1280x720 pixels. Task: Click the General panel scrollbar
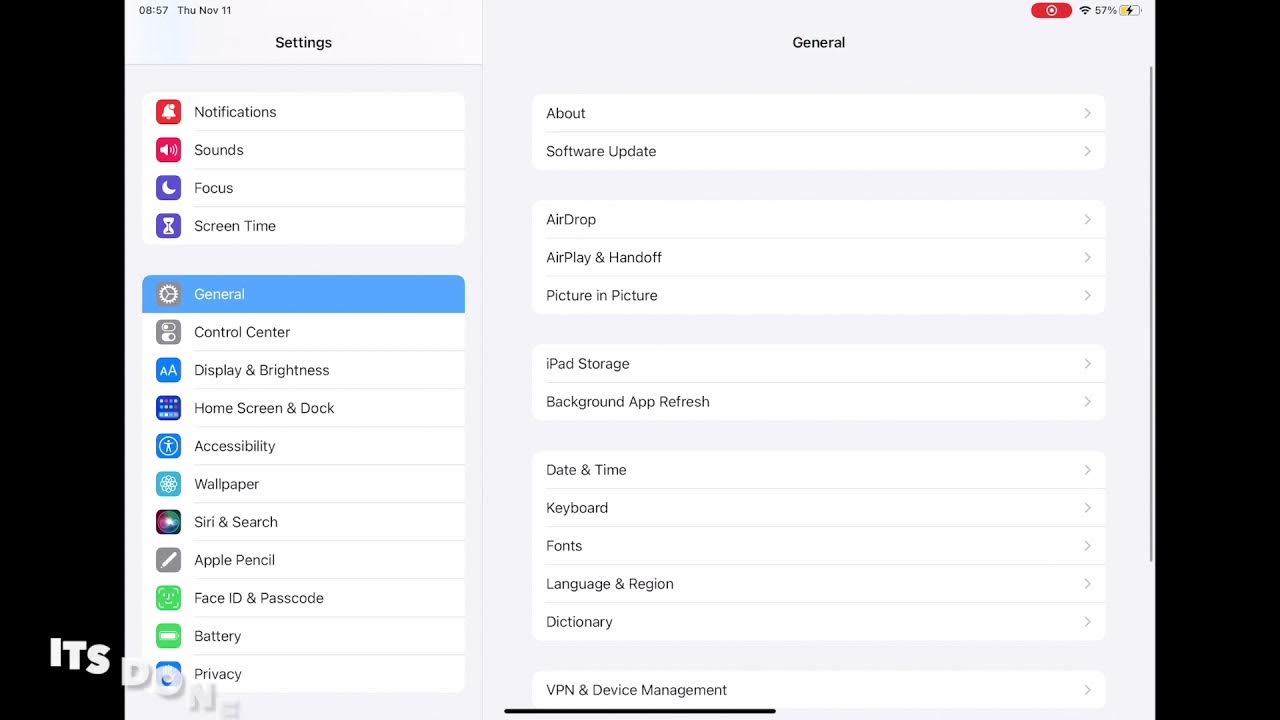tap(1151, 314)
